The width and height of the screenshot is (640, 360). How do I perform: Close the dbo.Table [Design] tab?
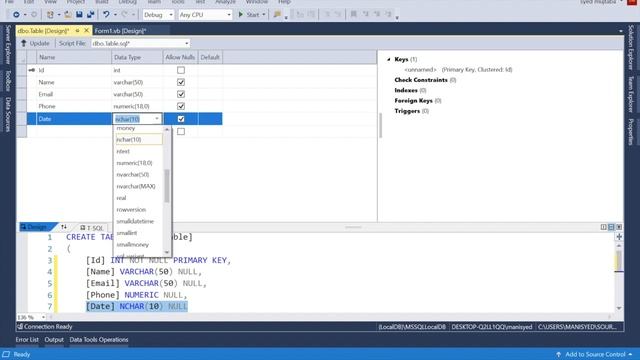[87, 31]
